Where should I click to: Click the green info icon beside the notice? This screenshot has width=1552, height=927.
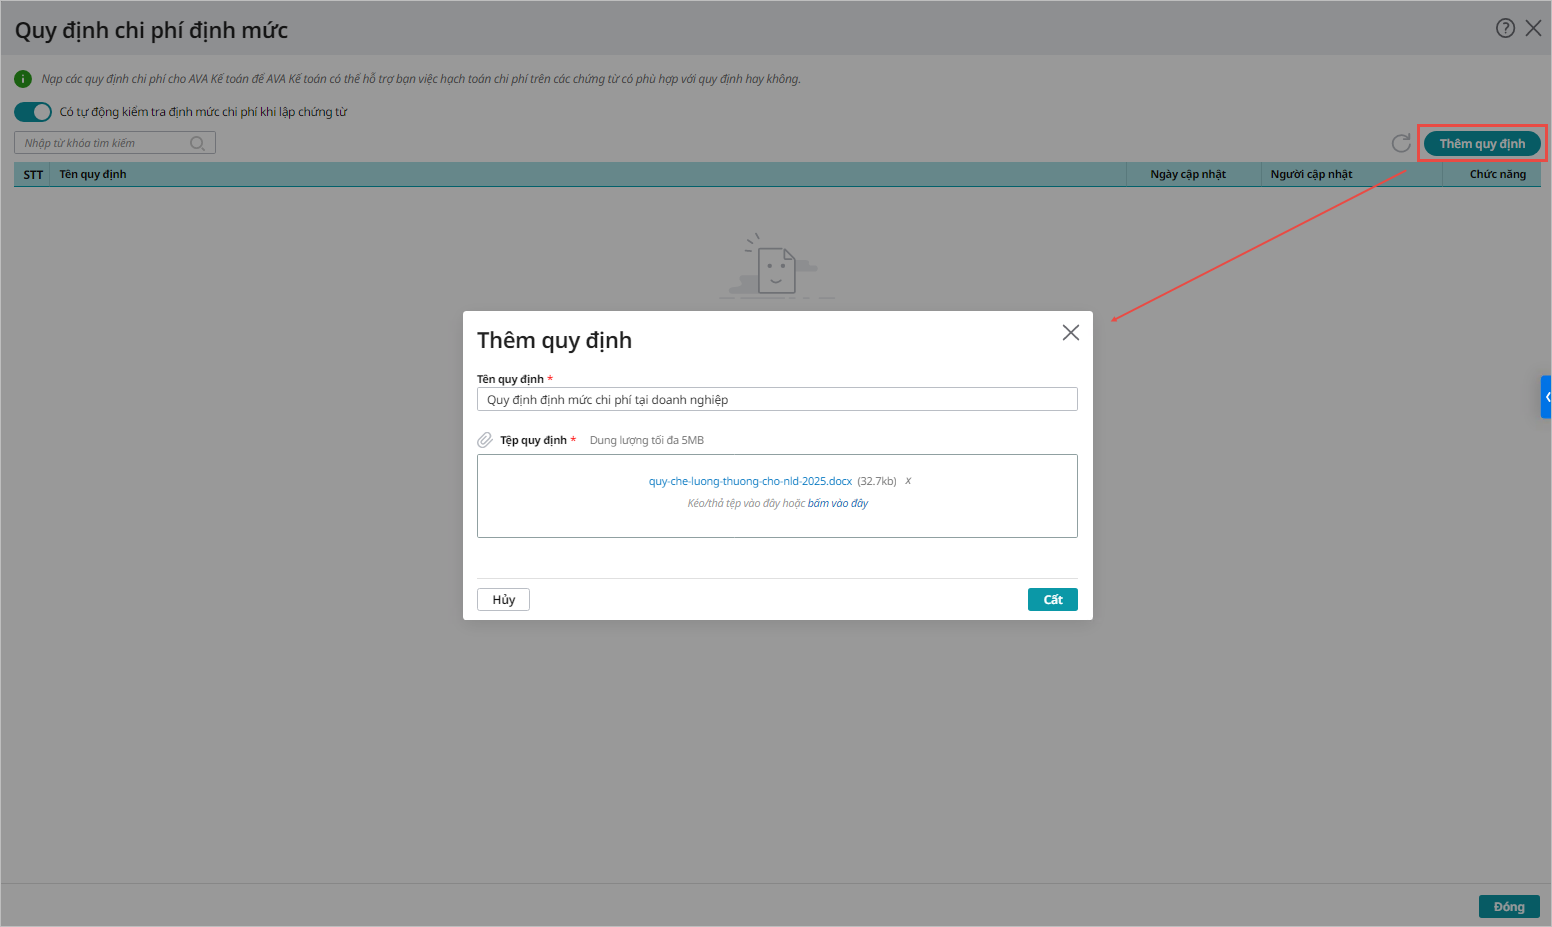[x=23, y=79]
